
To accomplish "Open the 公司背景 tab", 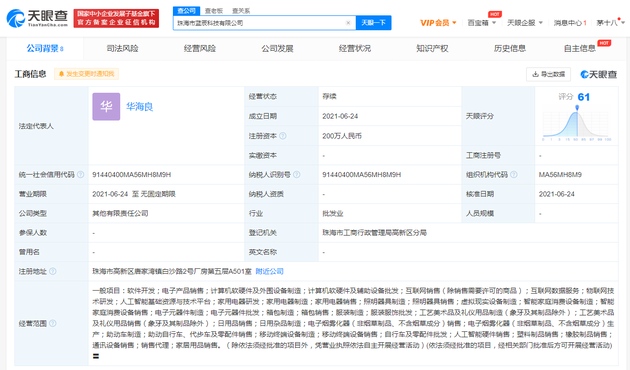I will [x=45, y=49].
